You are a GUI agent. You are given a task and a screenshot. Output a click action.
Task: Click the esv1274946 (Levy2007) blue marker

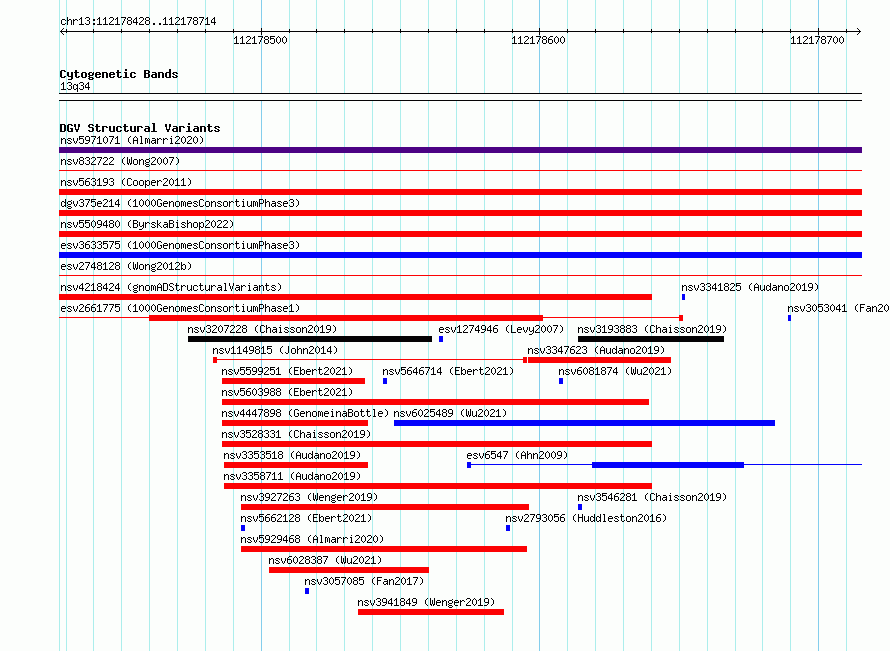(441, 339)
